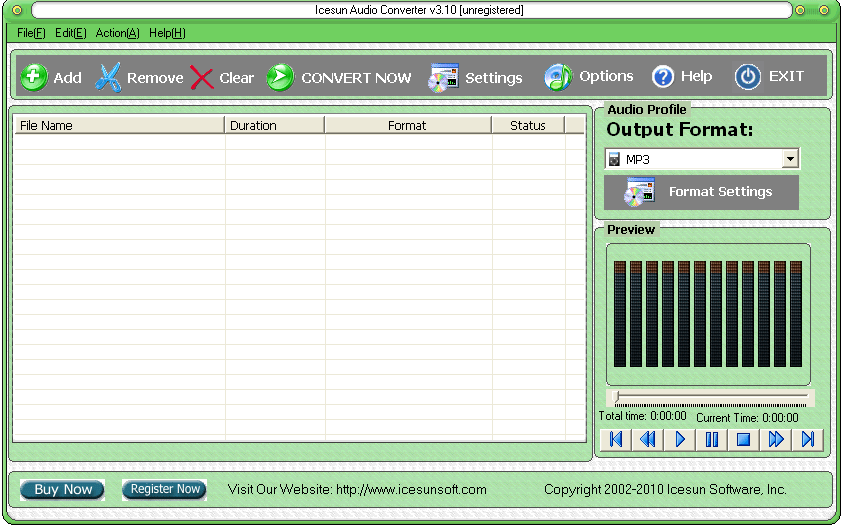
Task: Click the Current Time 0:00:00 readout
Action: (x=747, y=418)
